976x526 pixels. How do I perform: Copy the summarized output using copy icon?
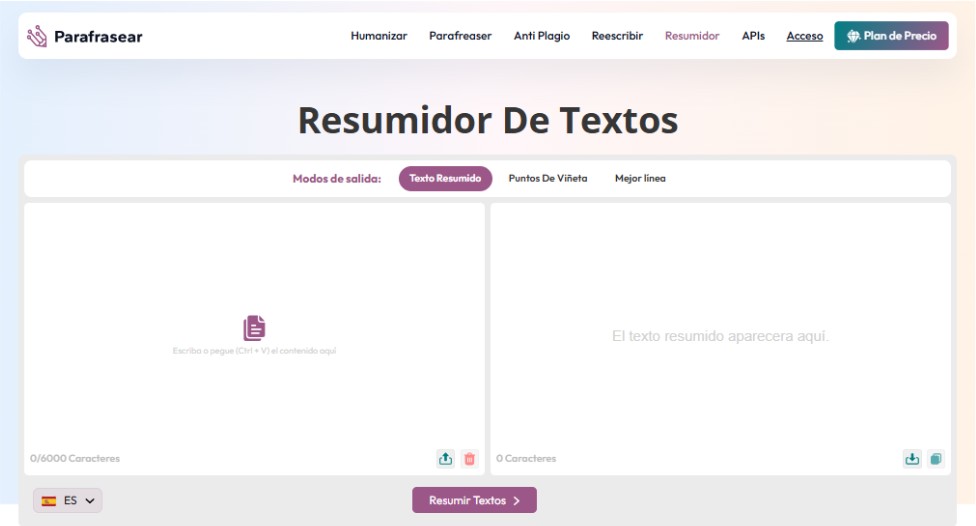click(x=936, y=459)
